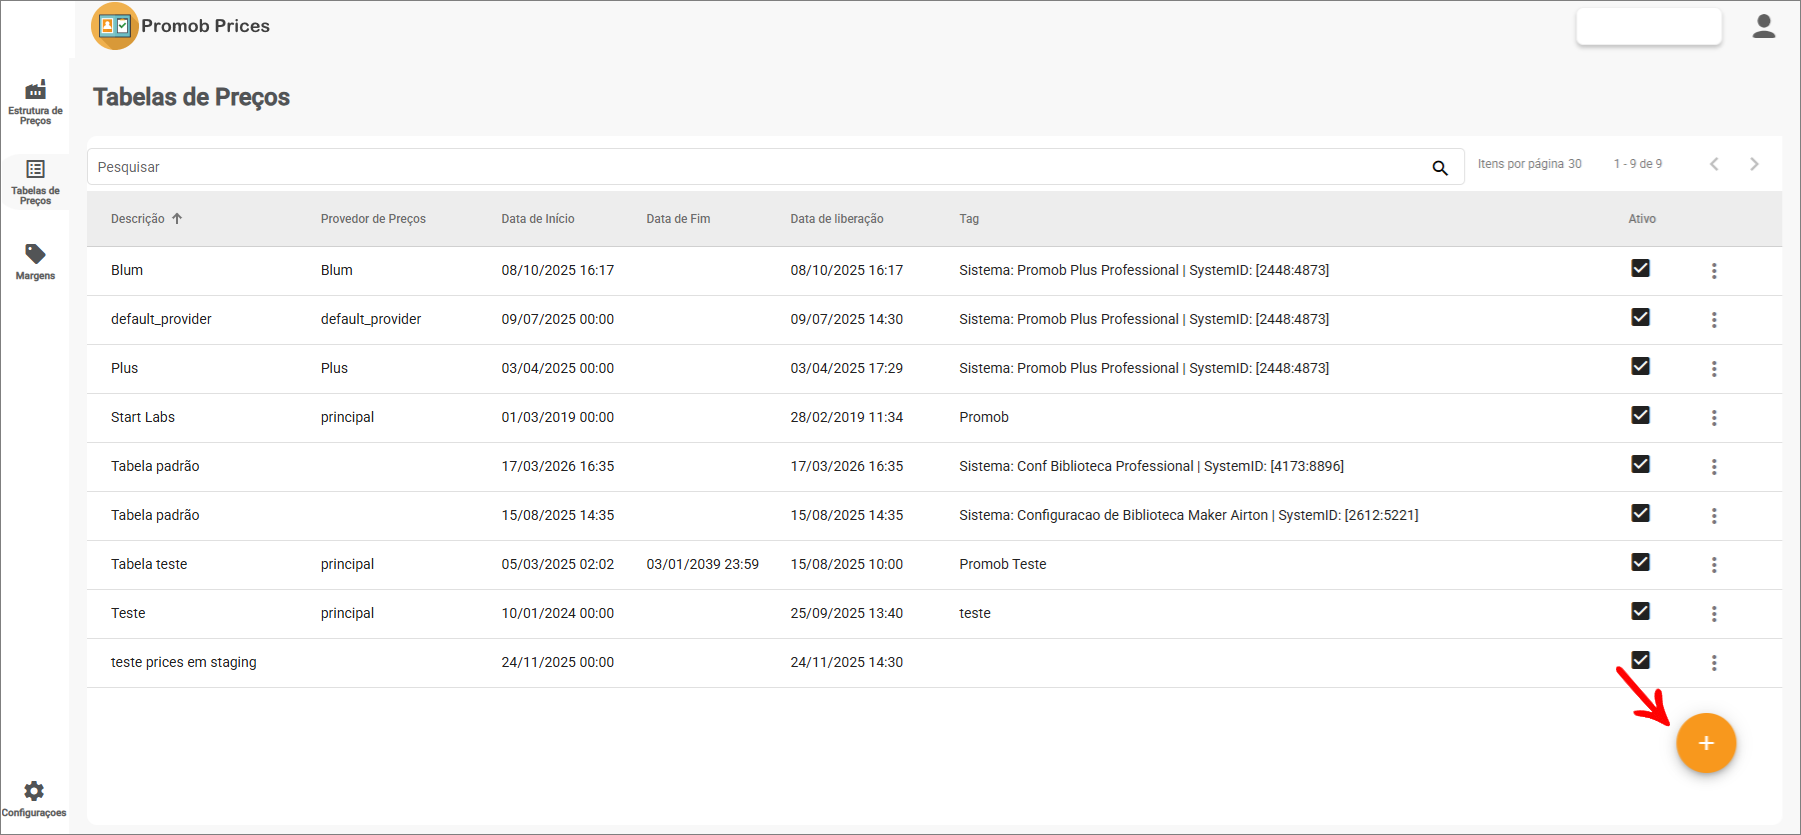Sort by the Descrição column header
The height and width of the screenshot is (835, 1801).
point(138,219)
